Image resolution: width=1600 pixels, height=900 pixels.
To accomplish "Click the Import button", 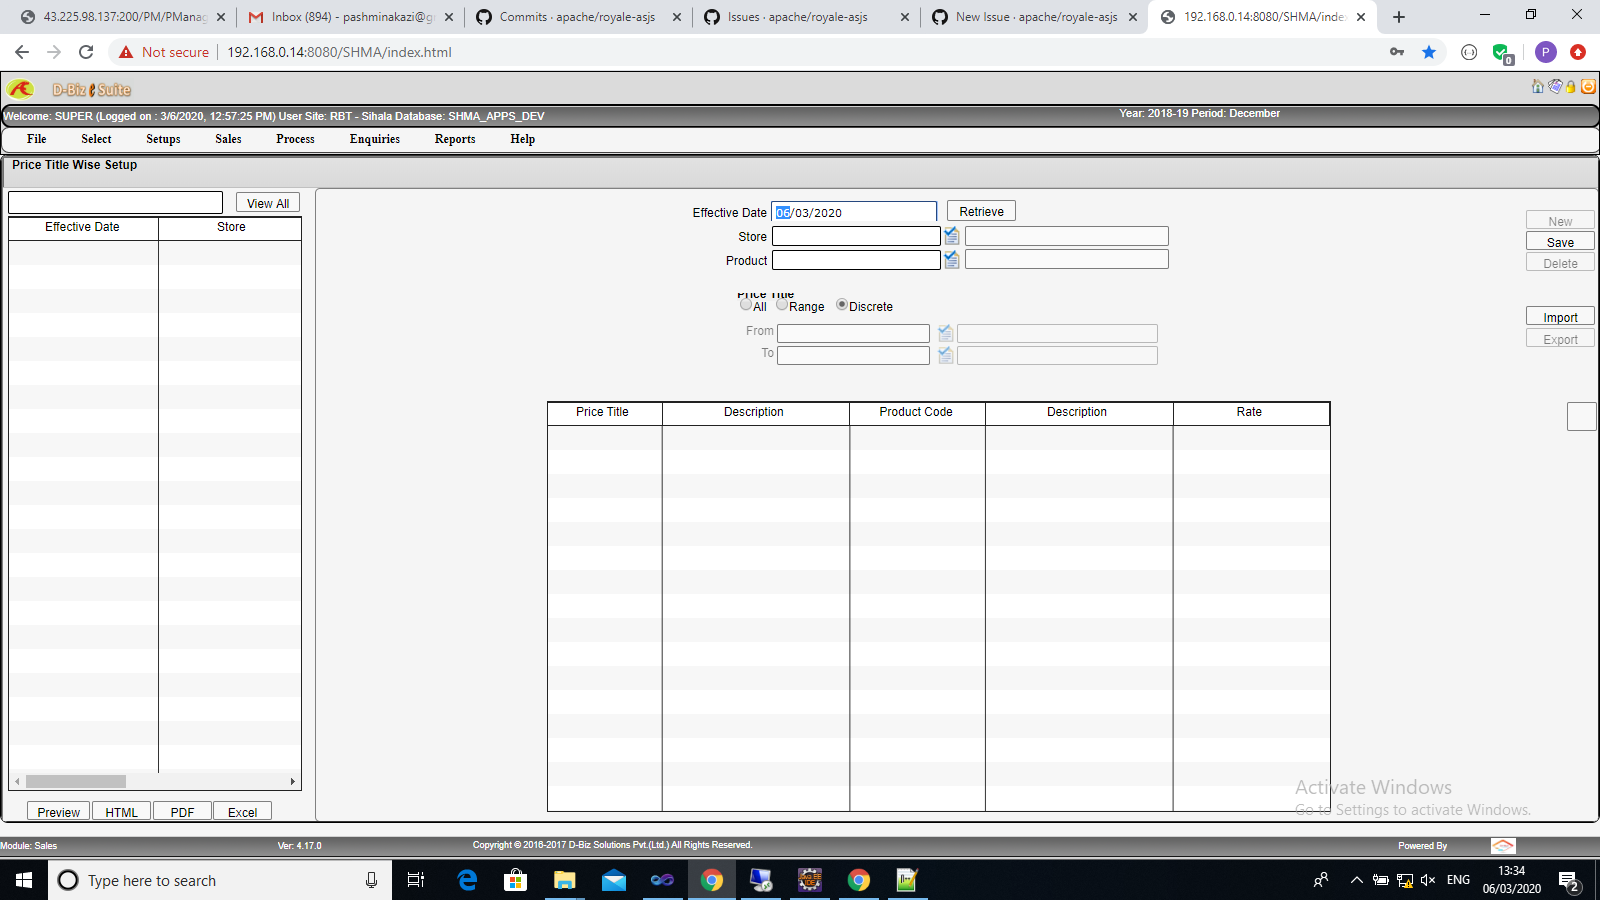I will (x=1560, y=315).
